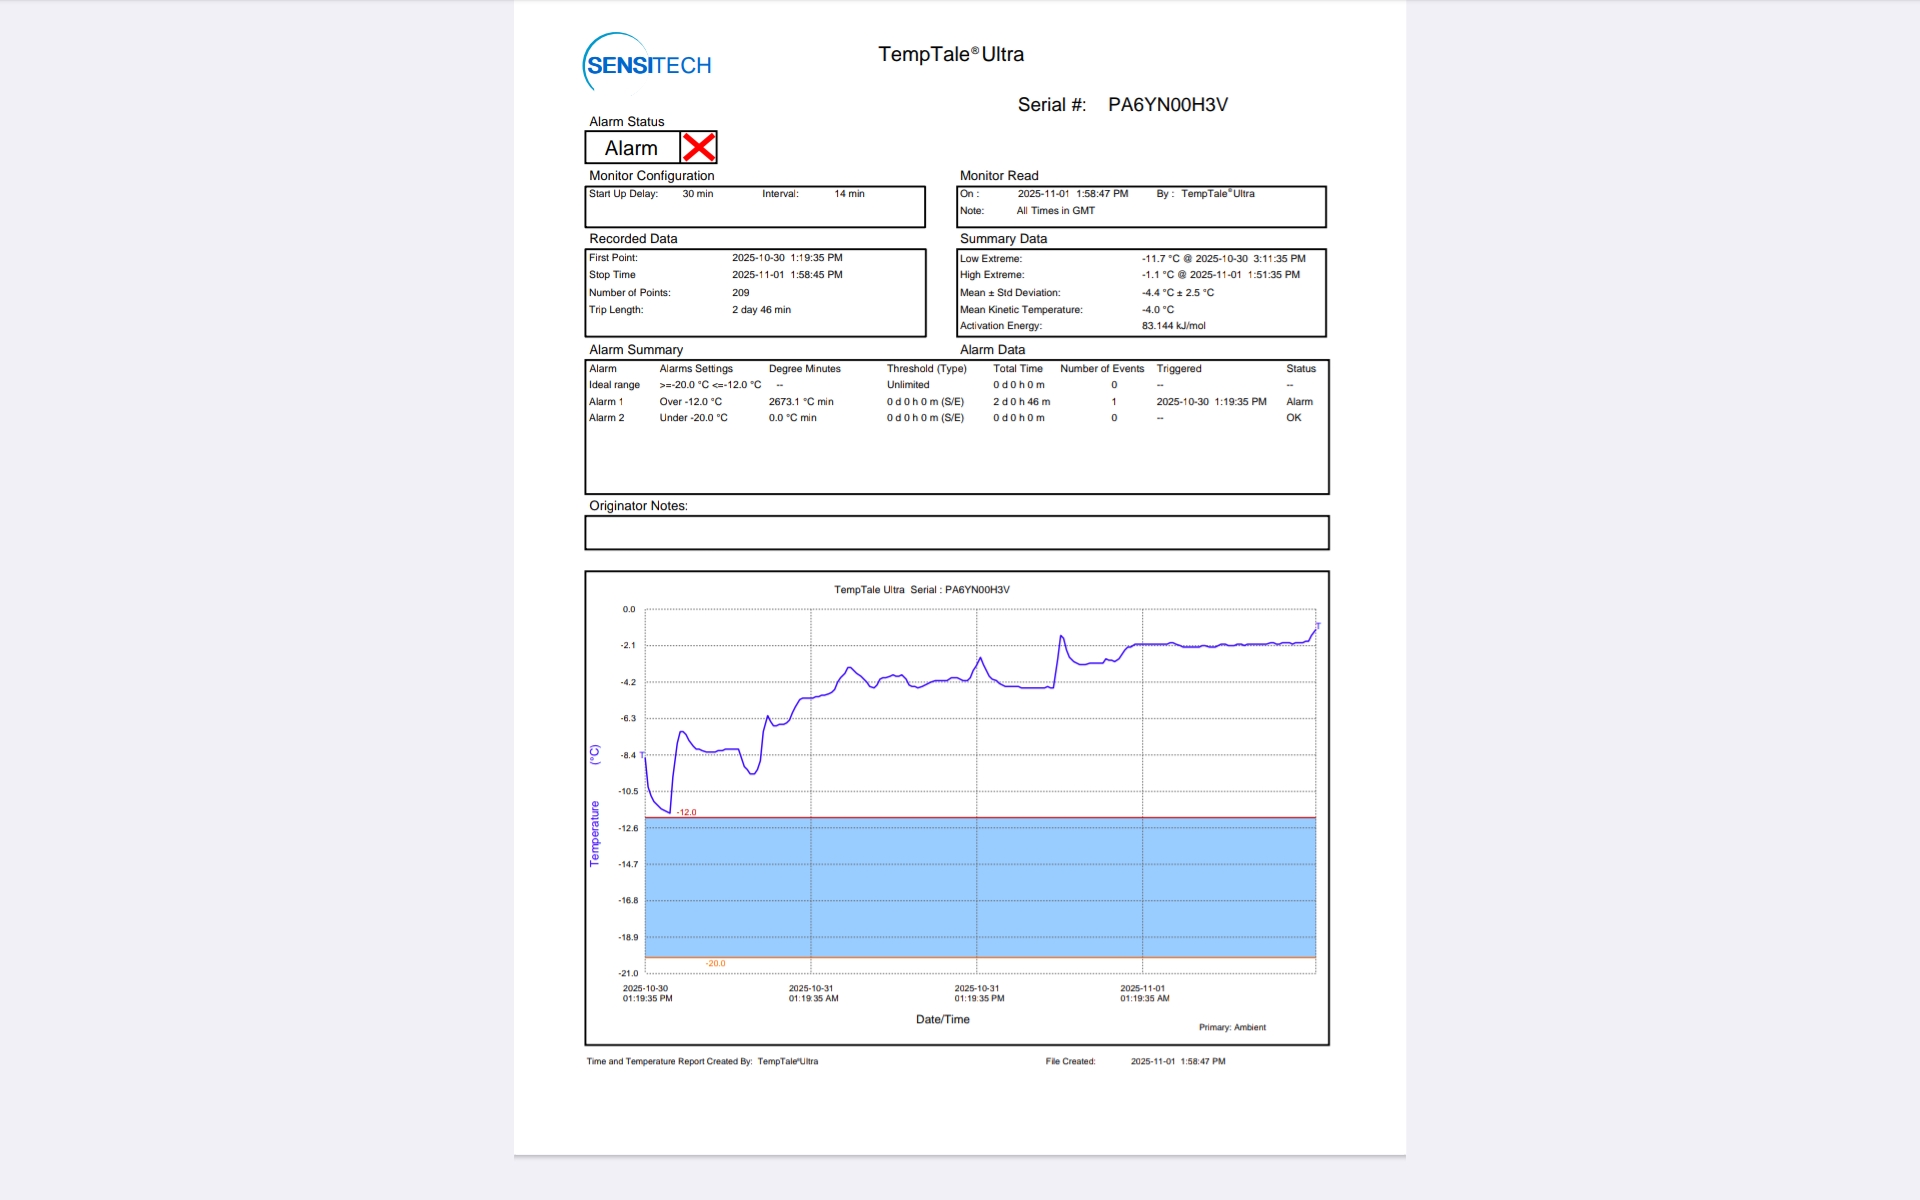This screenshot has width=1920, height=1200.
Task: Click the Alarm 2 row label
Action: click(606, 418)
